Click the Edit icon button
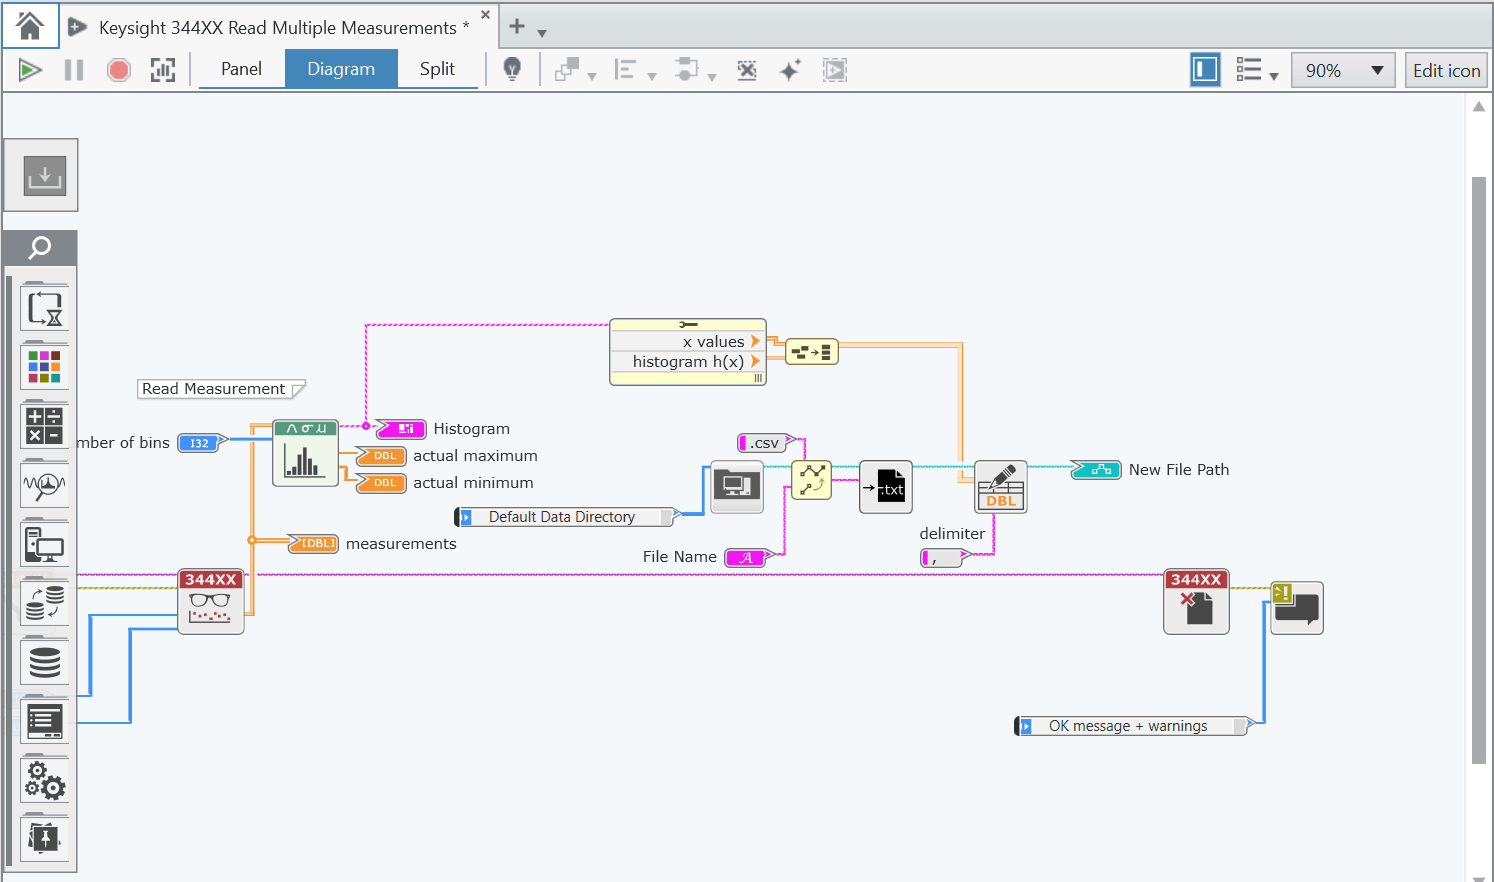 click(x=1446, y=70)
